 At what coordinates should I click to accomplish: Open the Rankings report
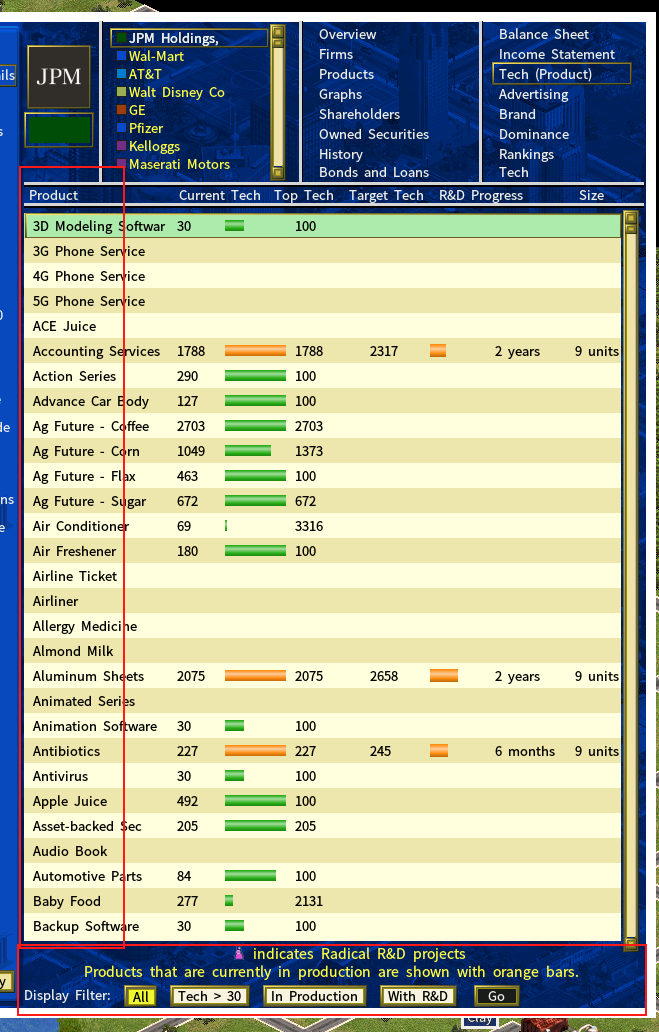coord(526,154)
